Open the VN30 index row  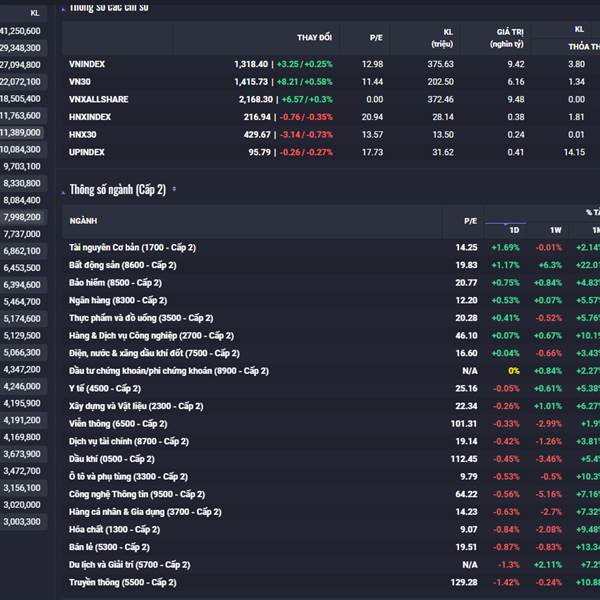coord(331,82)
